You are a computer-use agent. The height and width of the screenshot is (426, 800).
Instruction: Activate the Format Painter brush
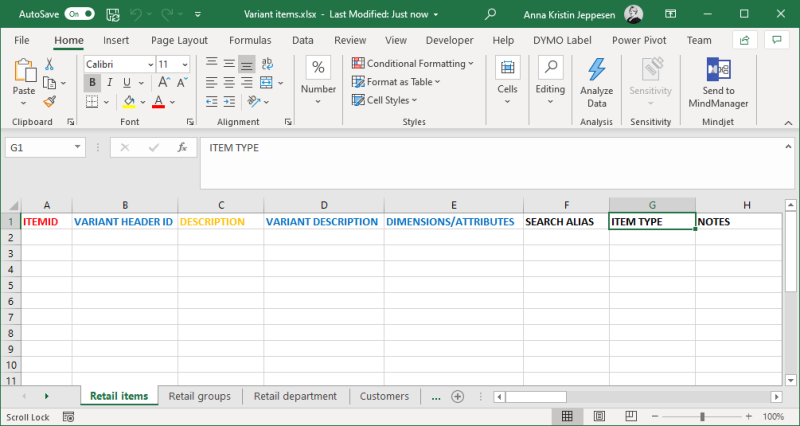[x=49, y=101]
